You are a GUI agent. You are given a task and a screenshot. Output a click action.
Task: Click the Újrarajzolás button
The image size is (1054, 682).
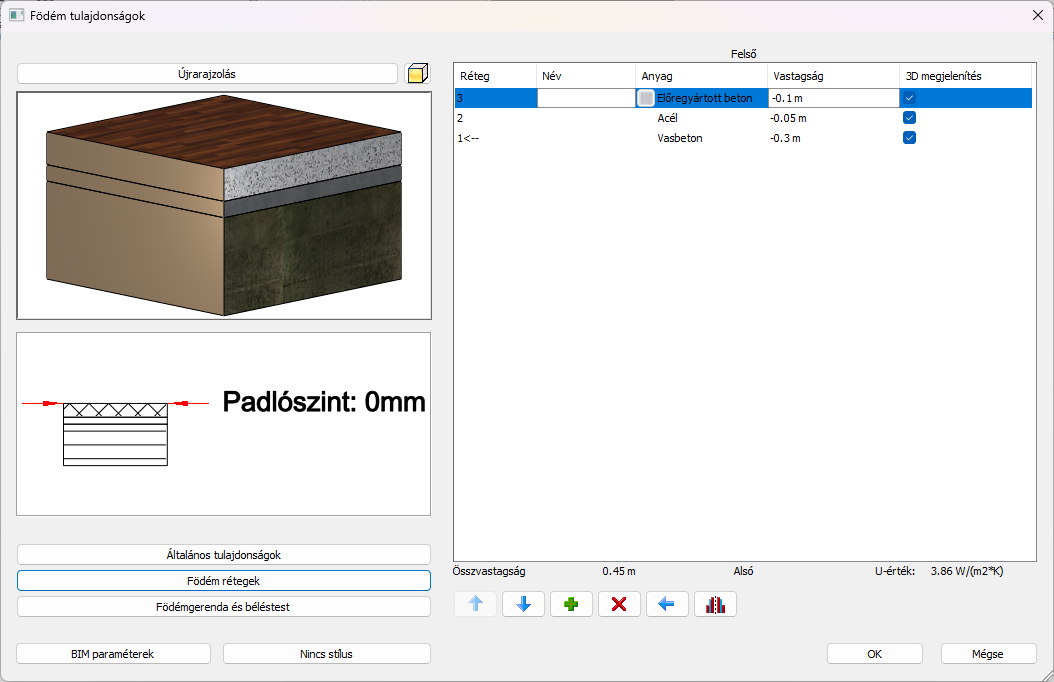click(207, 74)
